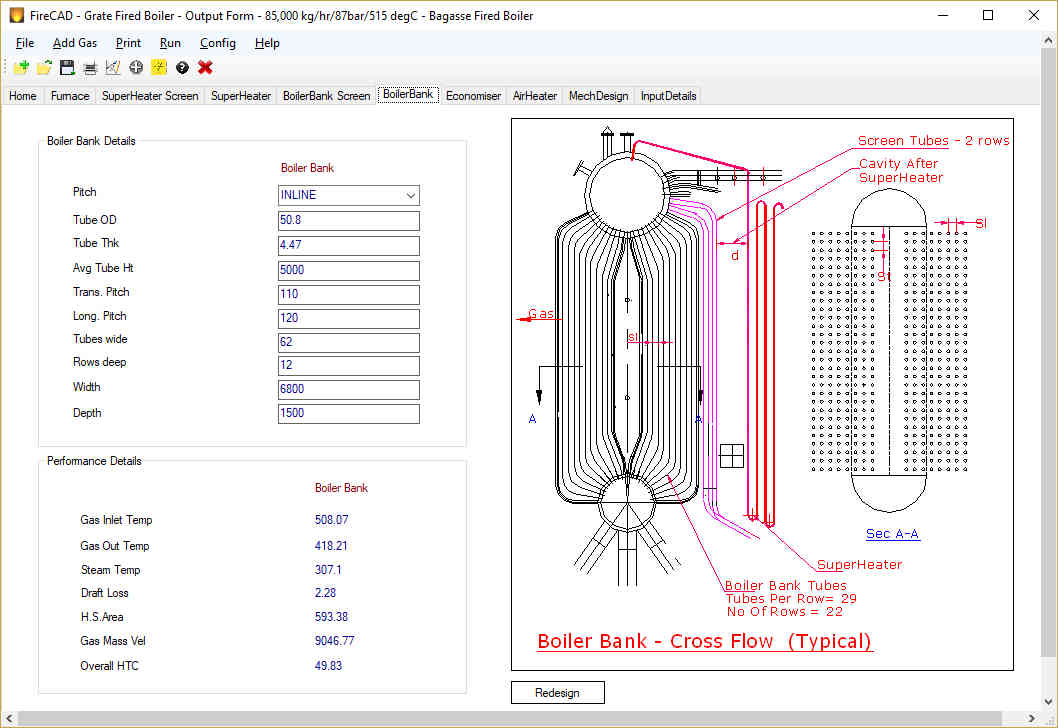Image resolution: width=1058 pixels, height=728 pixels.
Task: Click the gray plus circle toolbar icon
Action: (136, 67)
